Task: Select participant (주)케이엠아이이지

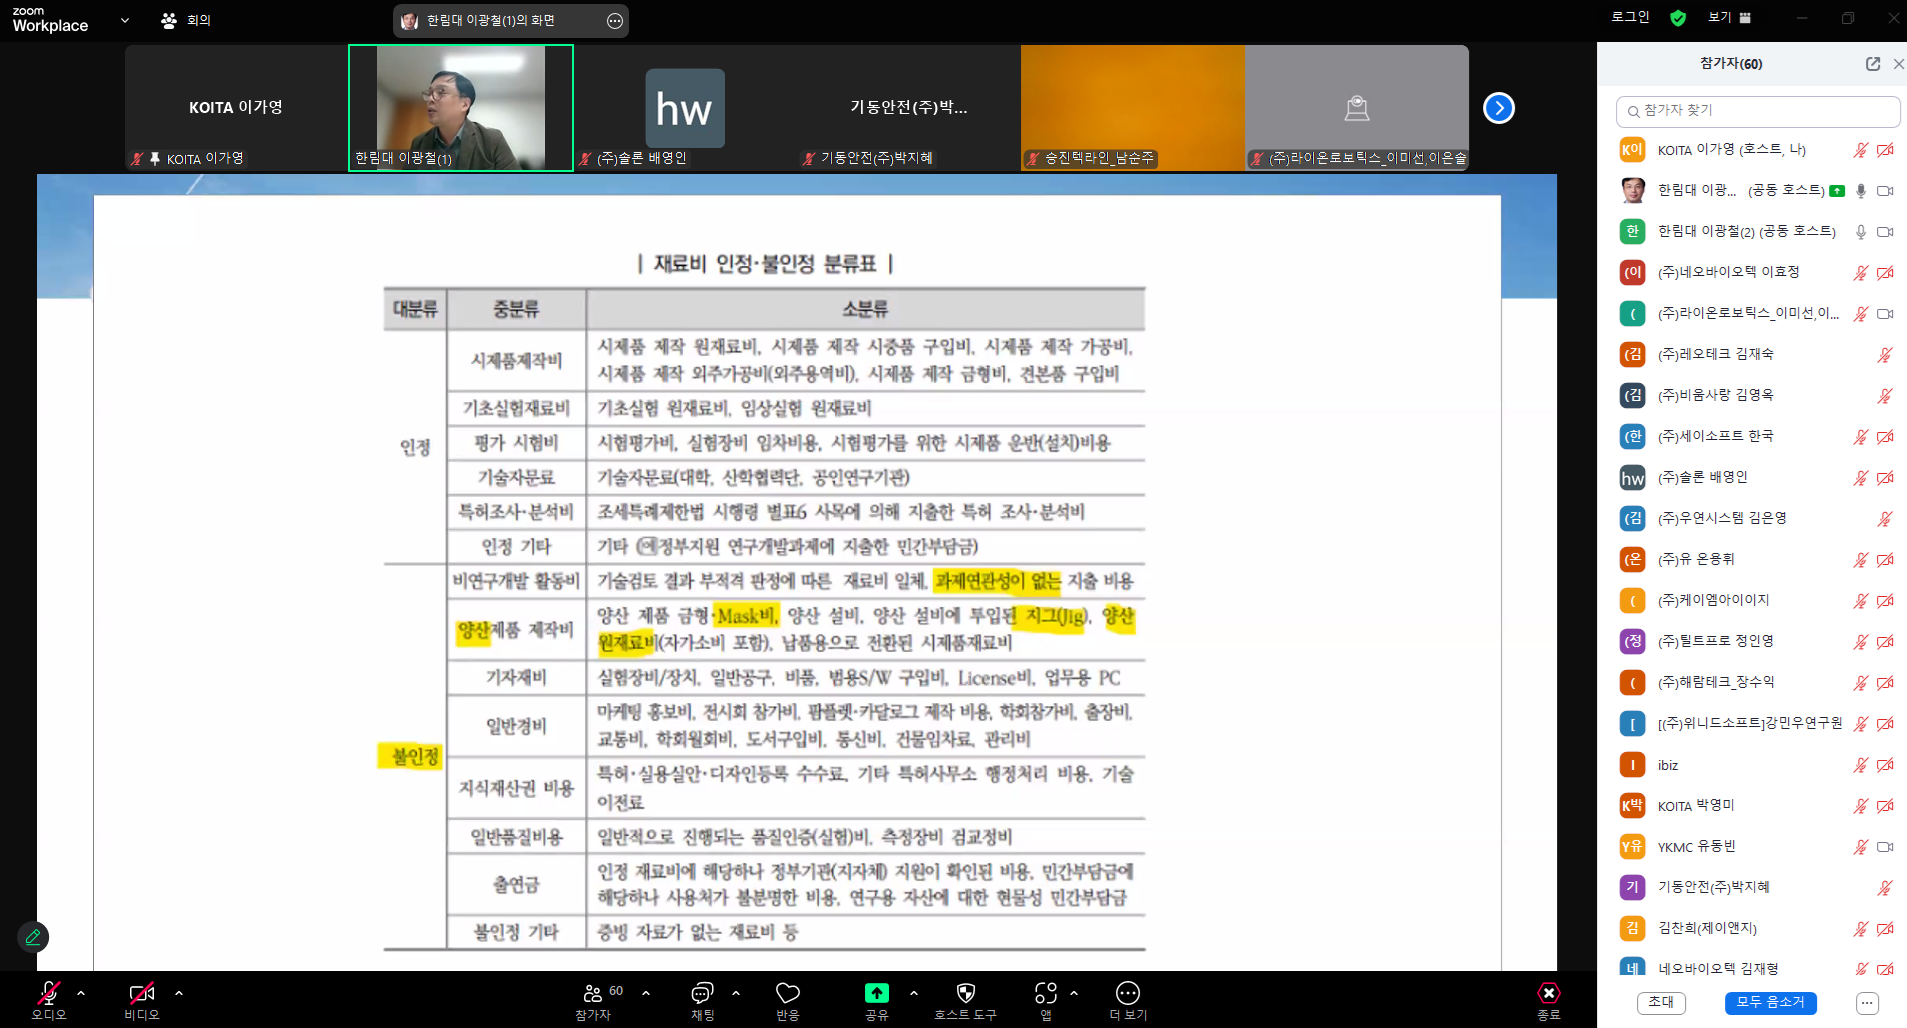Action: 1758,600
